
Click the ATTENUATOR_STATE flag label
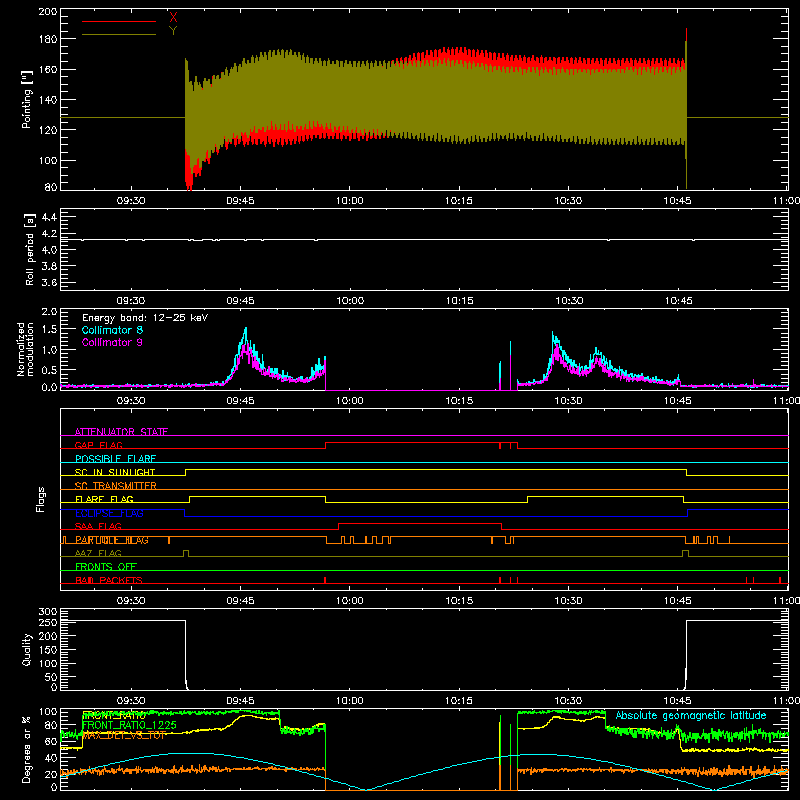pyautogui.click(x=121, y=432)
